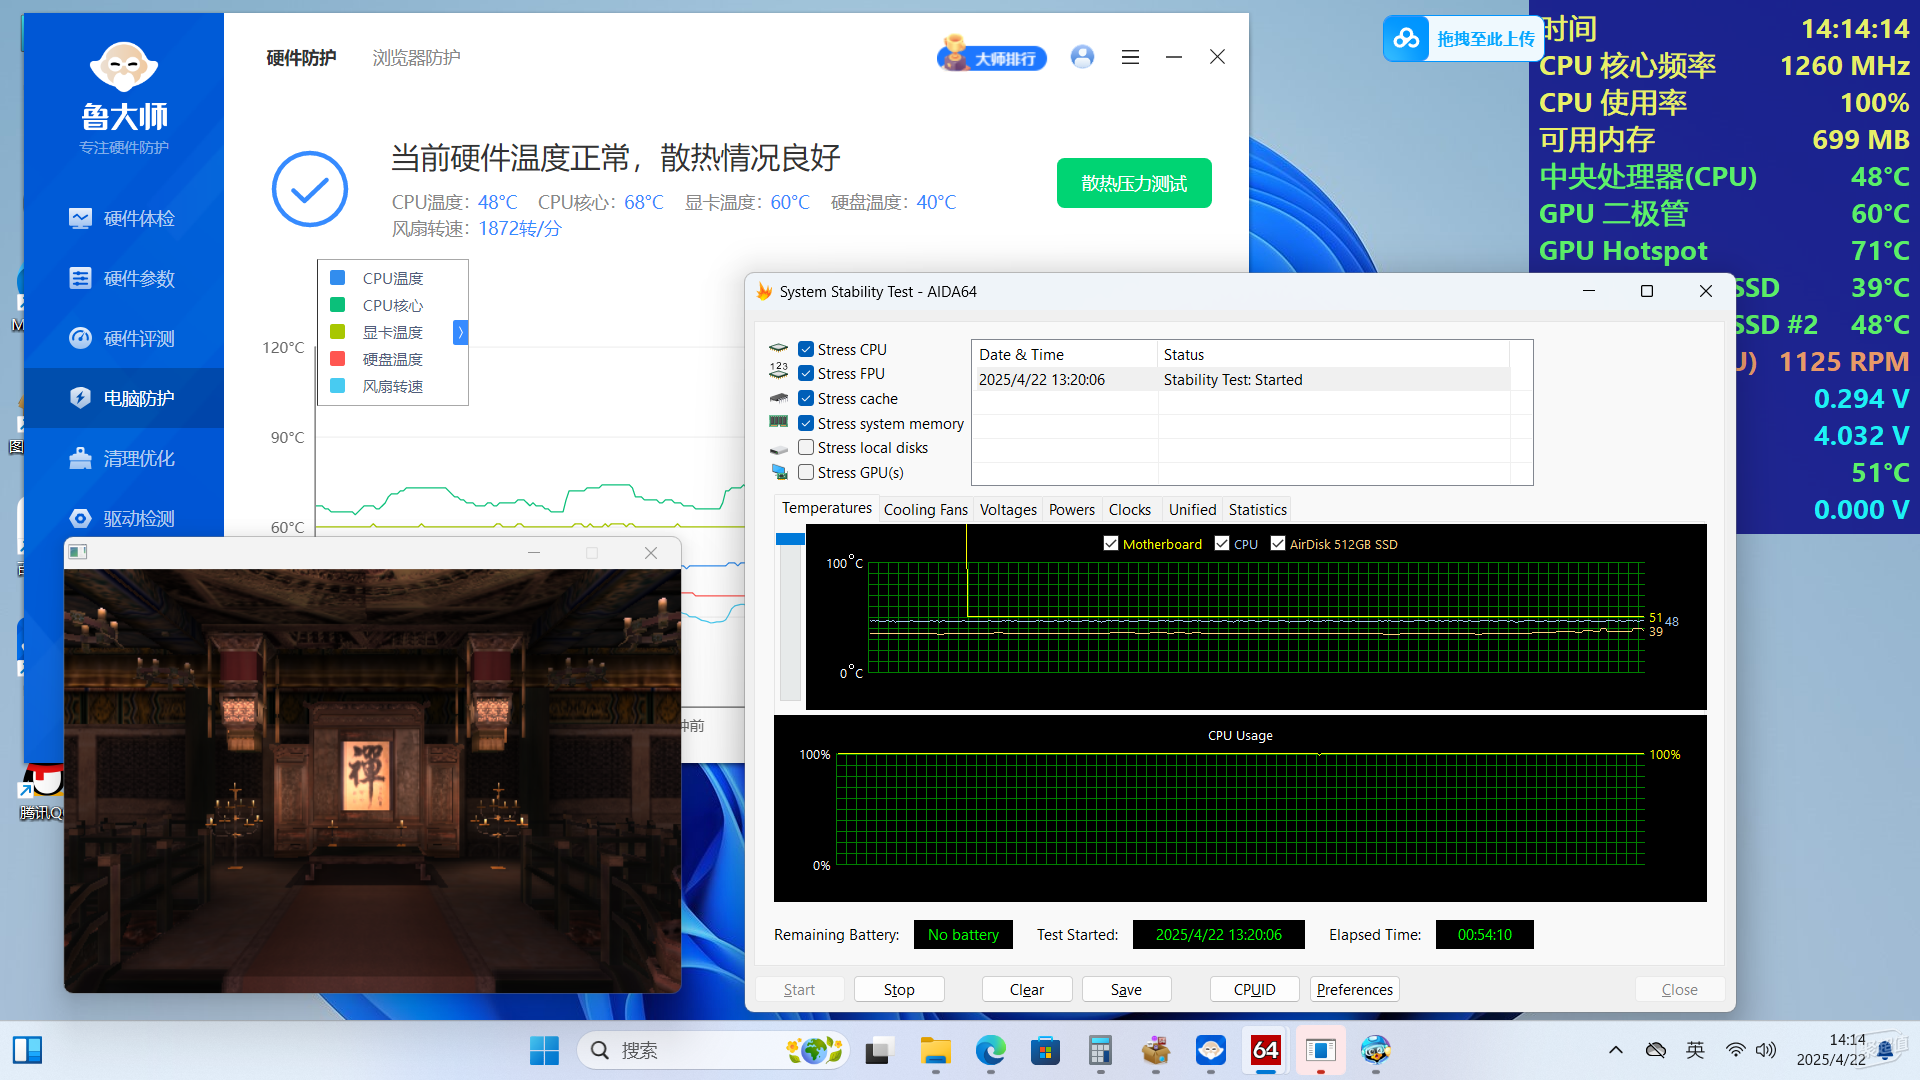This screenshot has width=1920, height=1080.
Task: Click the 拖拽至此上传 cloud upload widget
Action: (1461, 39)
